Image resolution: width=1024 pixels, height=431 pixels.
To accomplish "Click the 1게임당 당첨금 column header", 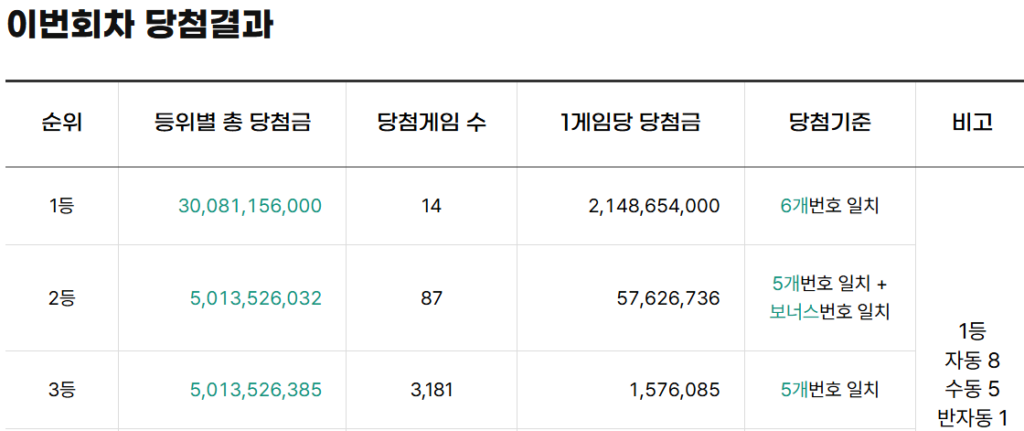I will 630,124.
